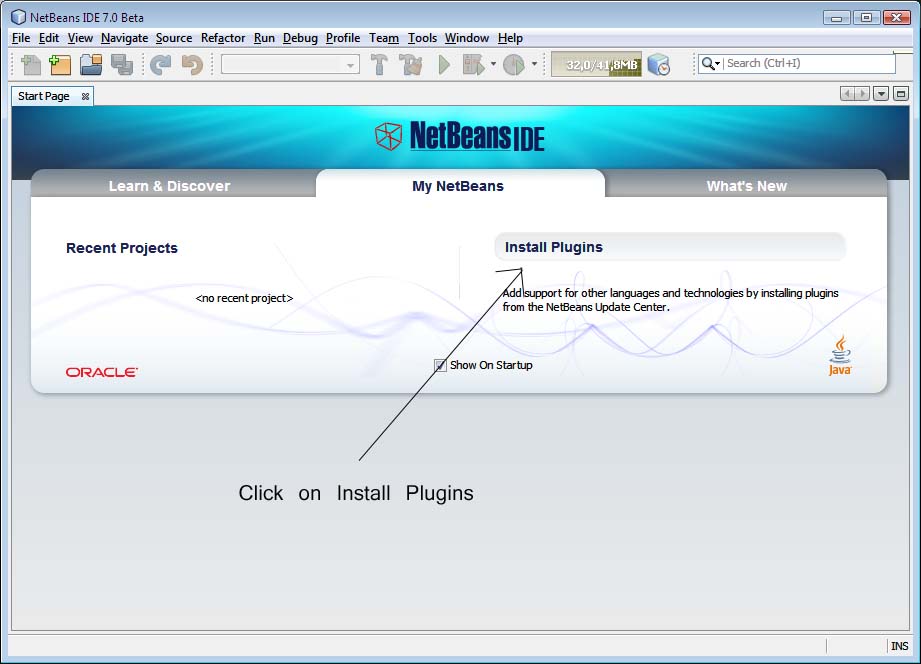Click the Oracle logo on Start Page

point(102,372)
